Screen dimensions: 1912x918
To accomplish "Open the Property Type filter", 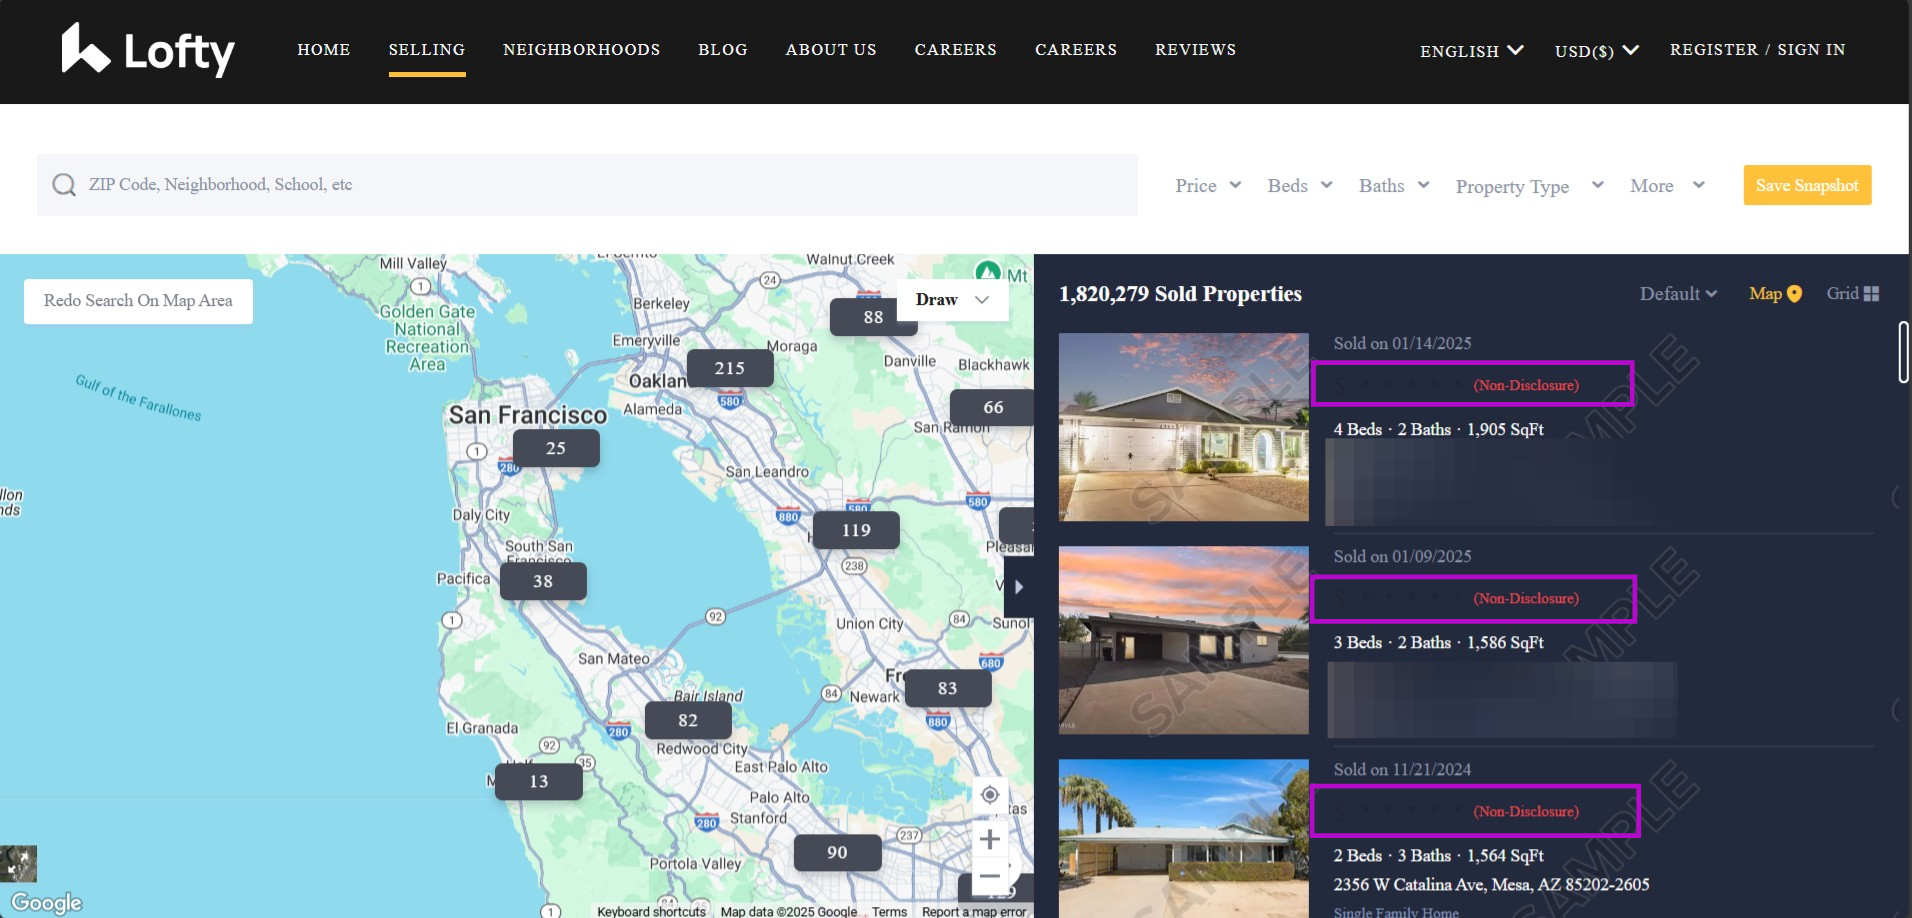I will 1528,186.
